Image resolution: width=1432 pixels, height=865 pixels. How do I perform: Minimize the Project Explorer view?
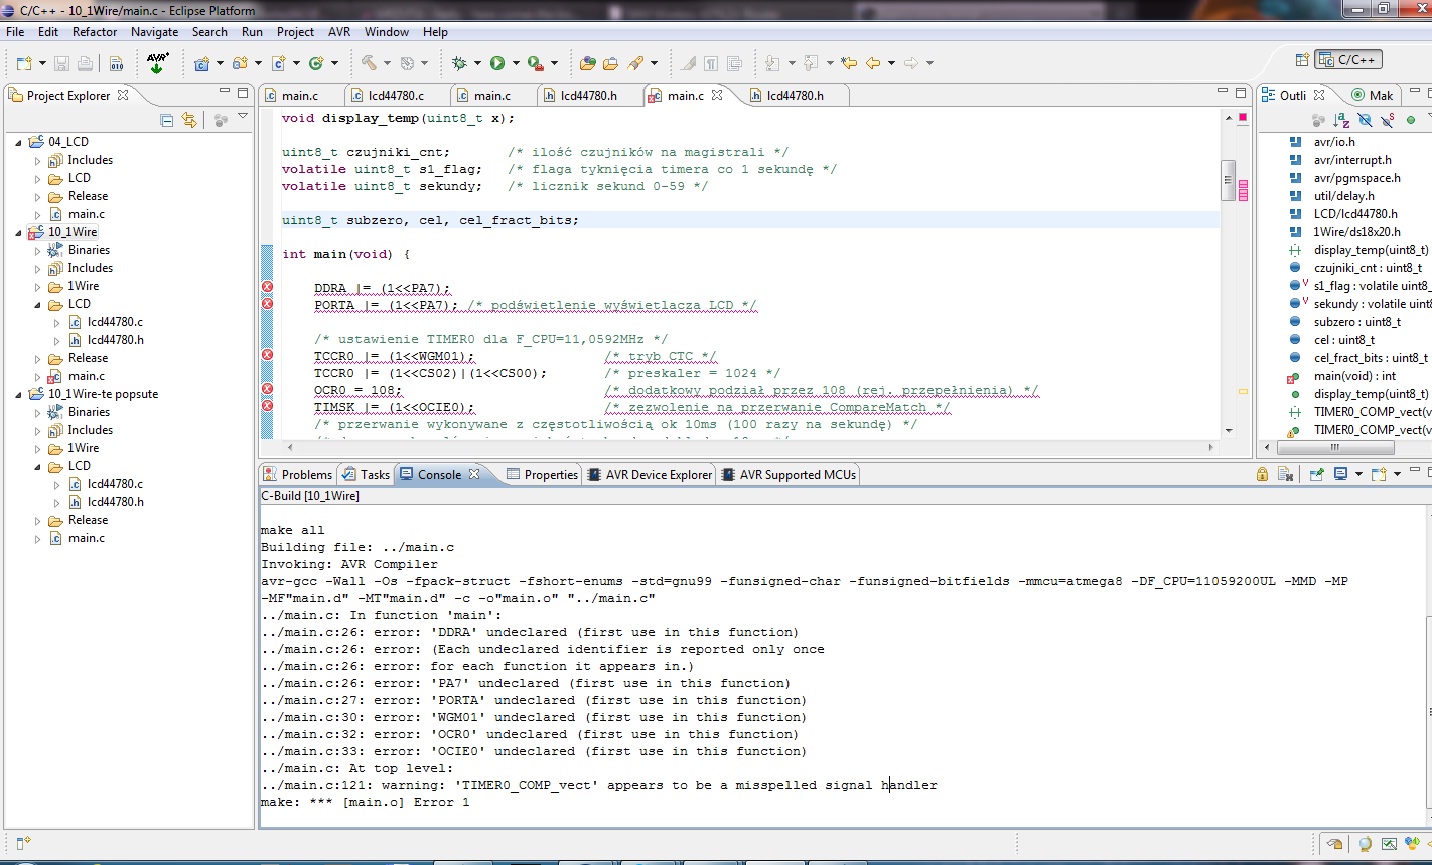coord(225,92)
